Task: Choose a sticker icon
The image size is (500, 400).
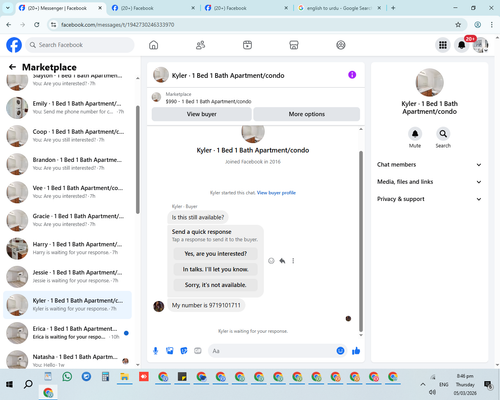Action: [x=184, y=351]
